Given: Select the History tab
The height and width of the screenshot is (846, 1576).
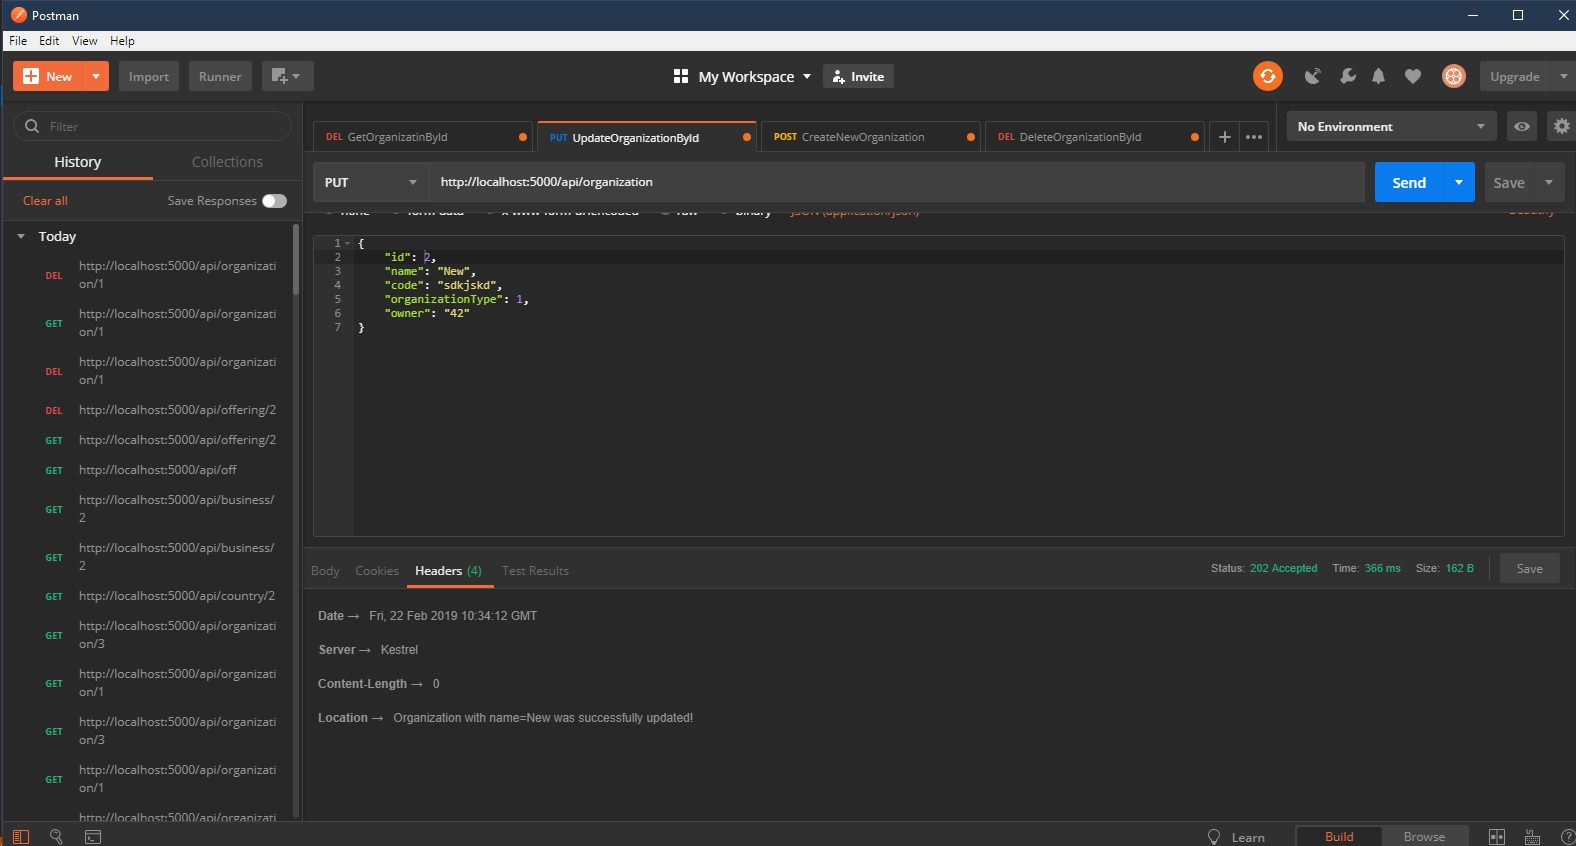Looking at the screenshot, I should pyautogui.click(x=78, y=162).
